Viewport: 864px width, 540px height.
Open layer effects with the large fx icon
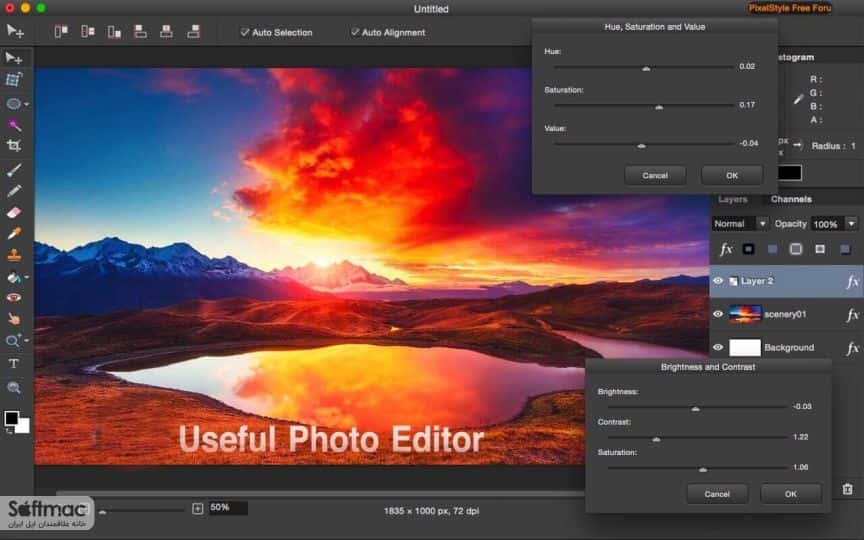726,249
